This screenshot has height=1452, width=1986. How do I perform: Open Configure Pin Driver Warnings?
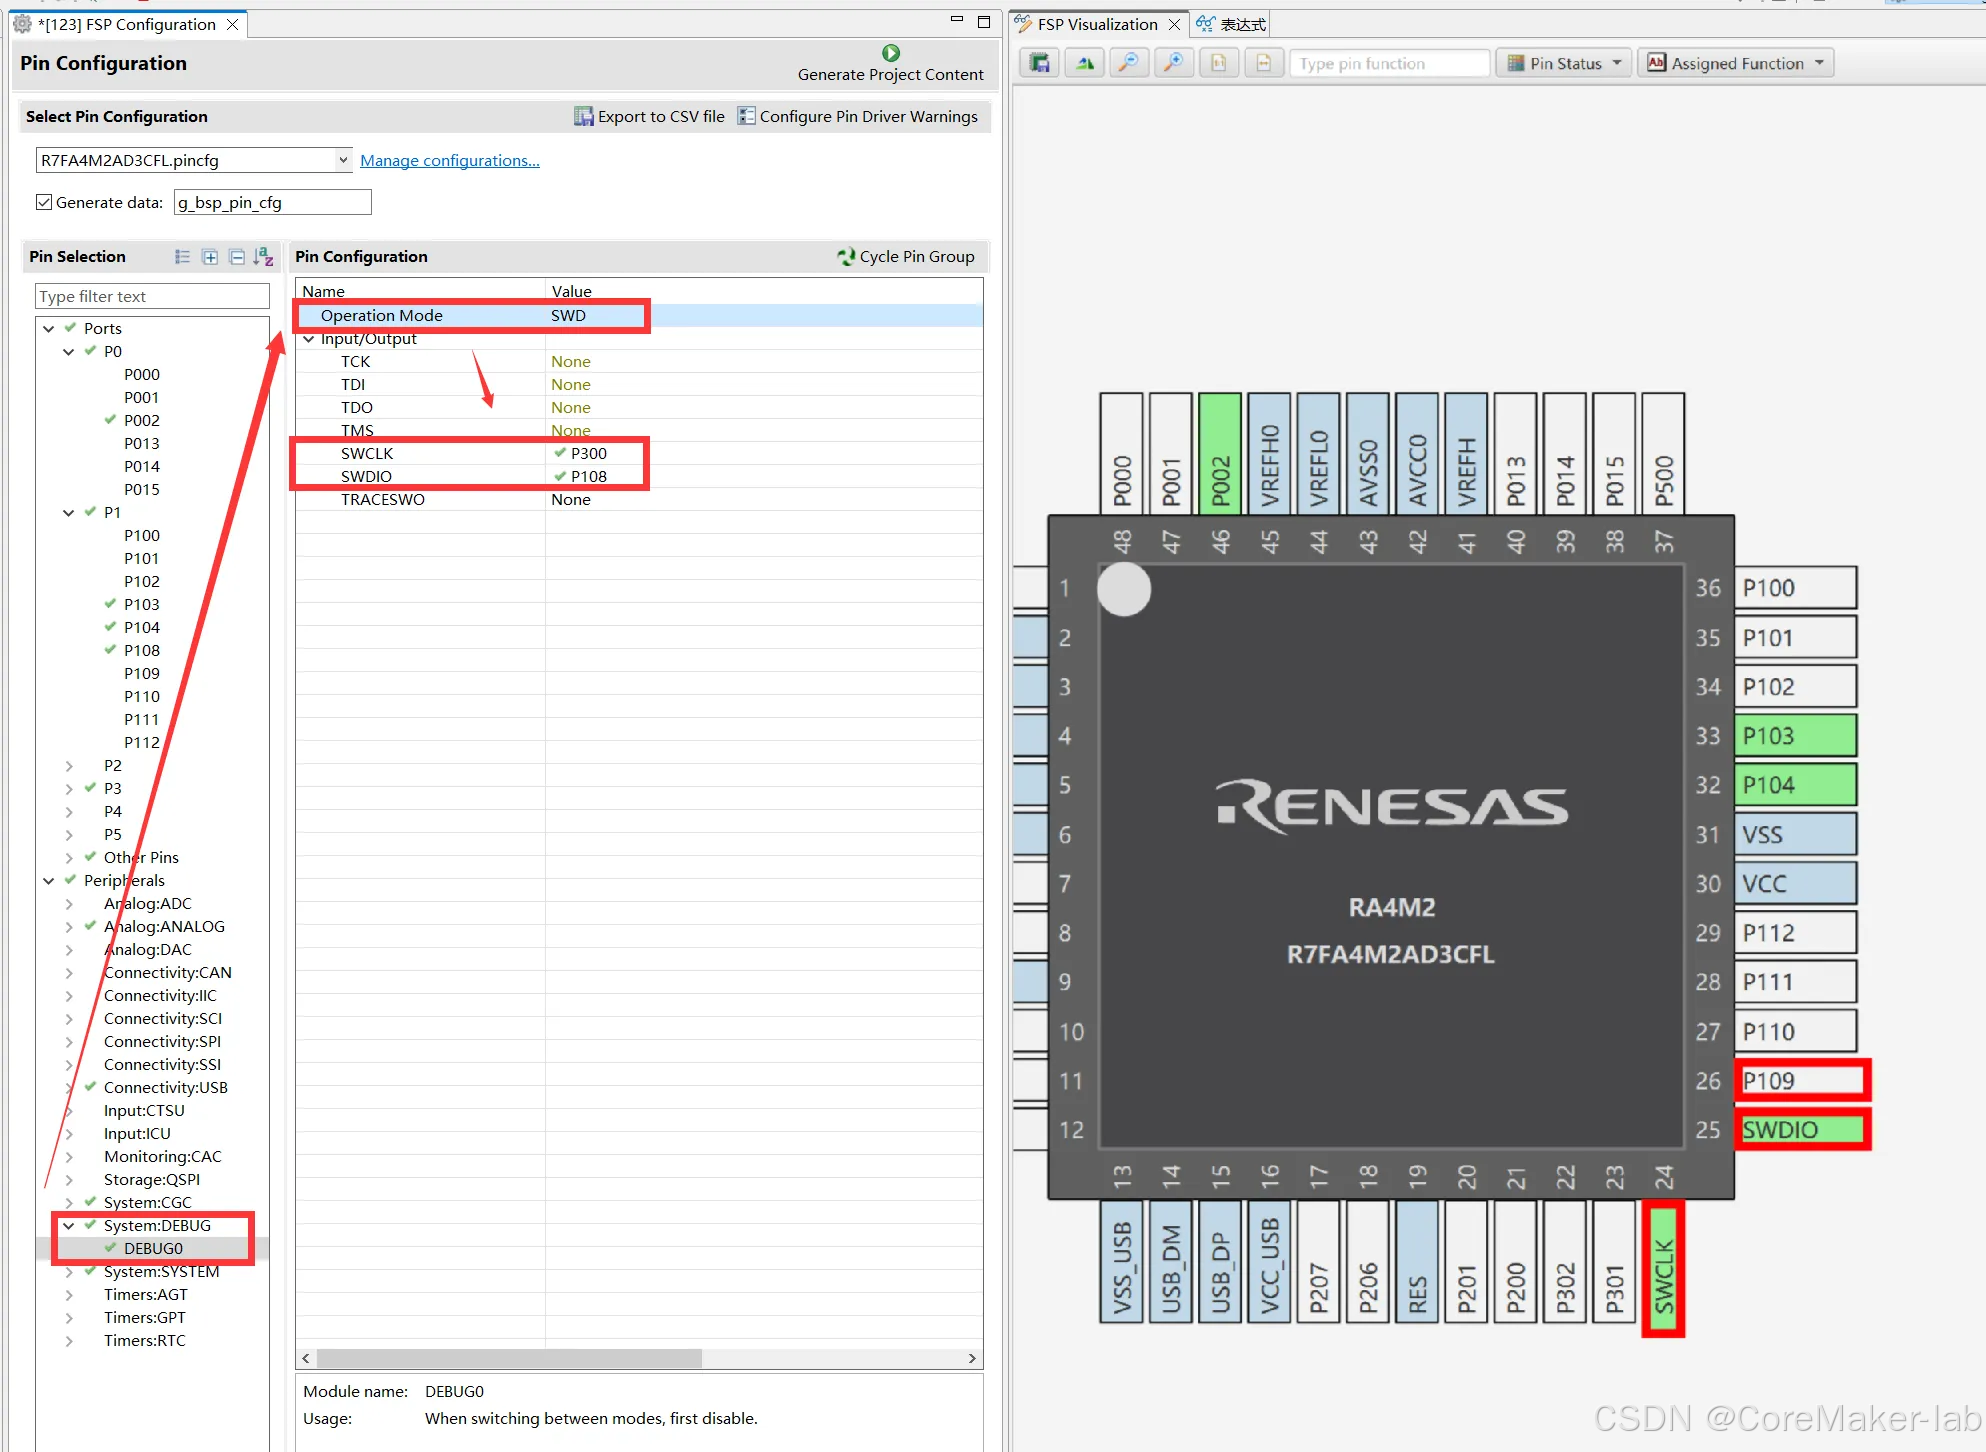tap(857, 116)
